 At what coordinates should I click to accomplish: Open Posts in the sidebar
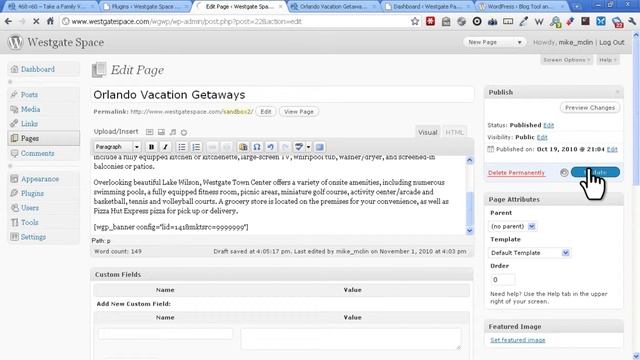[29, 95]
